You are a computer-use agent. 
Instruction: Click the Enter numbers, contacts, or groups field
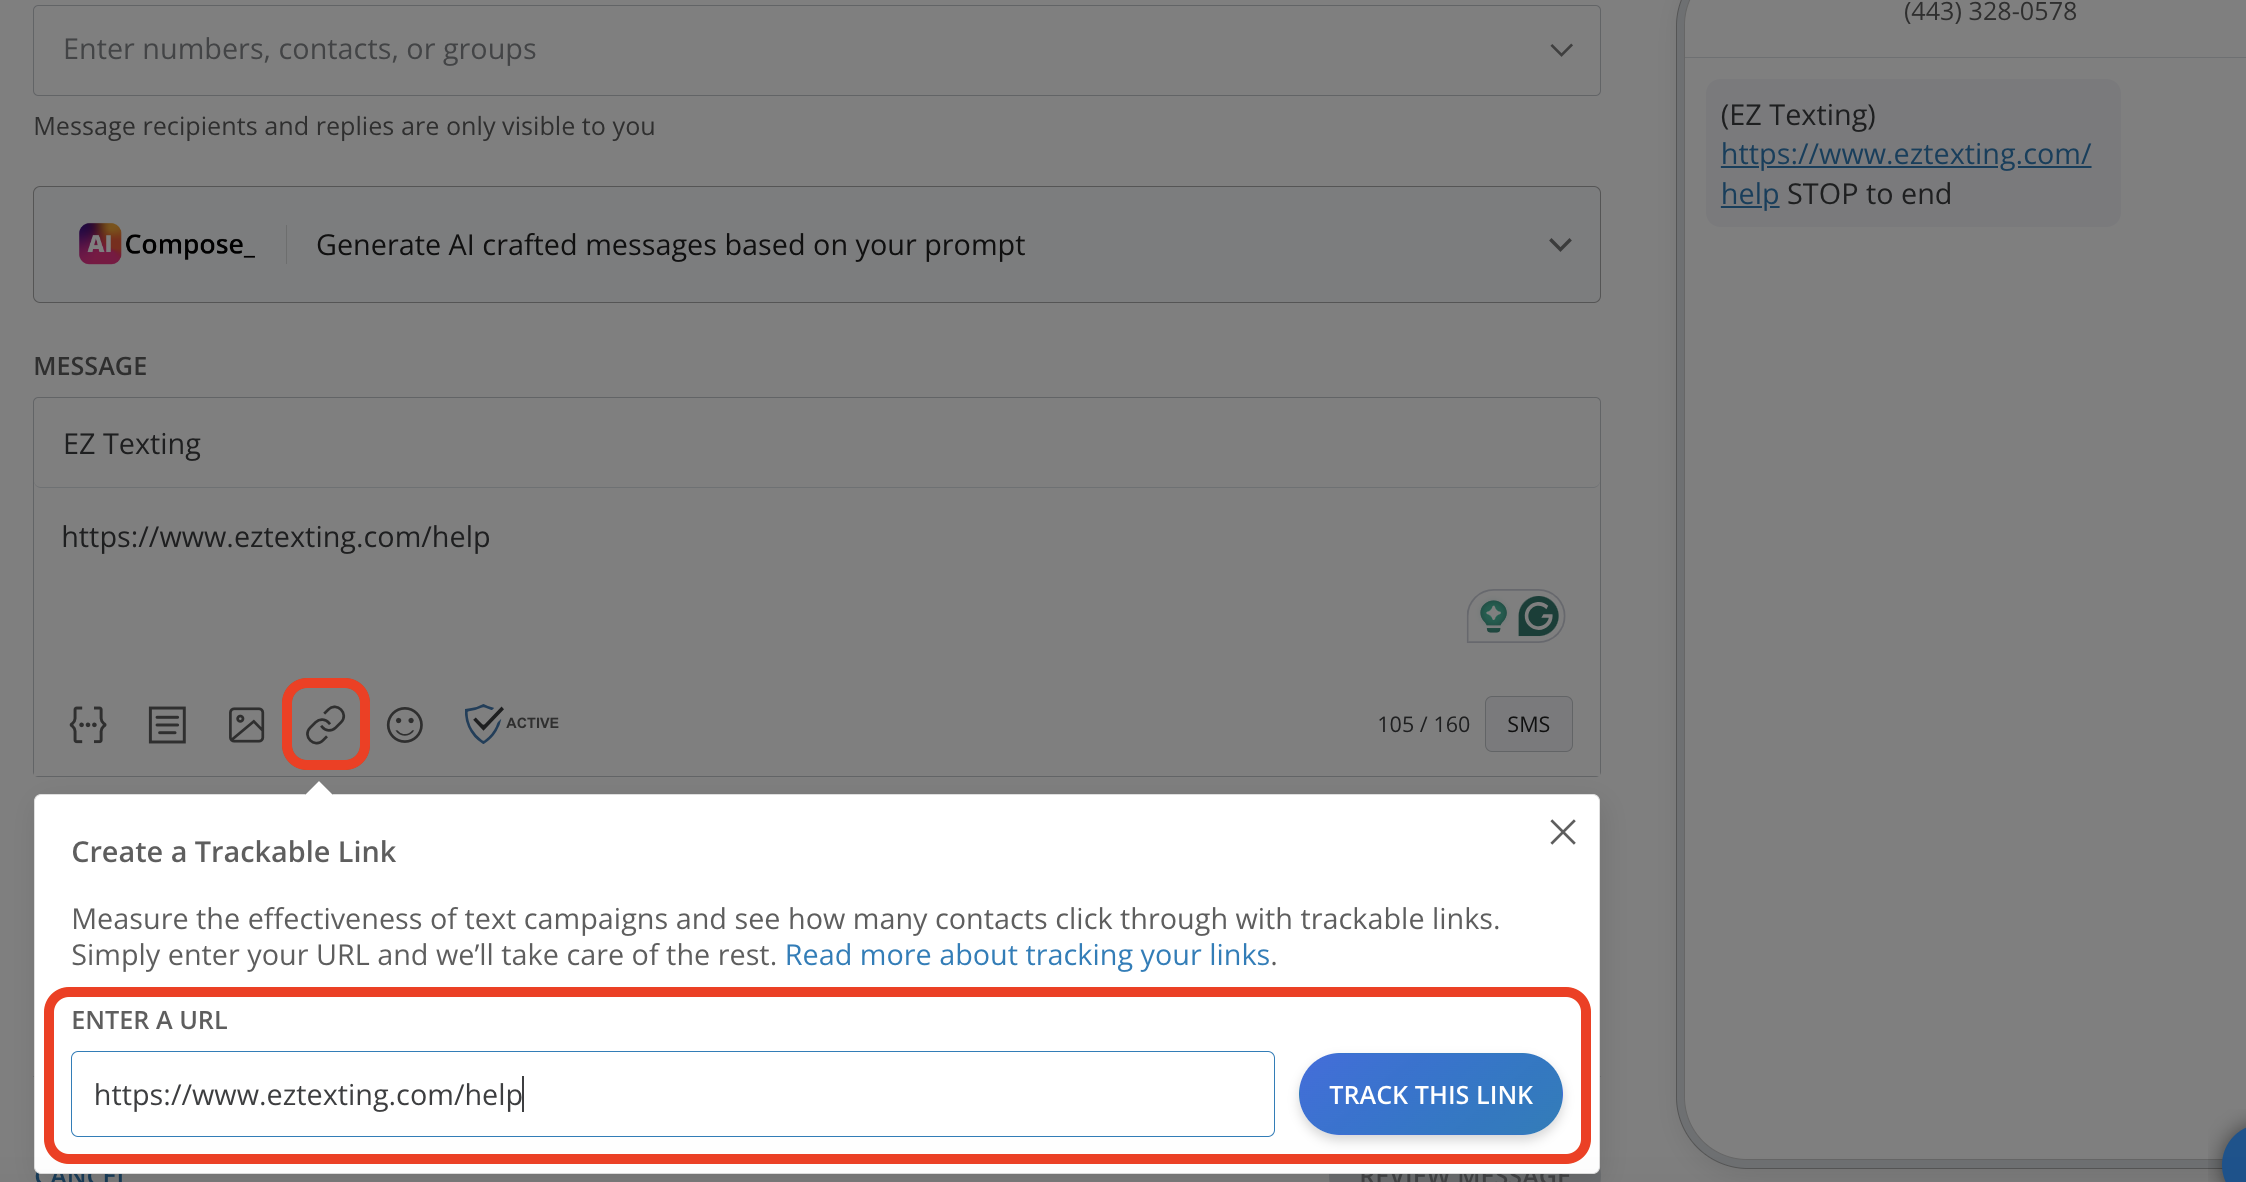(400, 48)
